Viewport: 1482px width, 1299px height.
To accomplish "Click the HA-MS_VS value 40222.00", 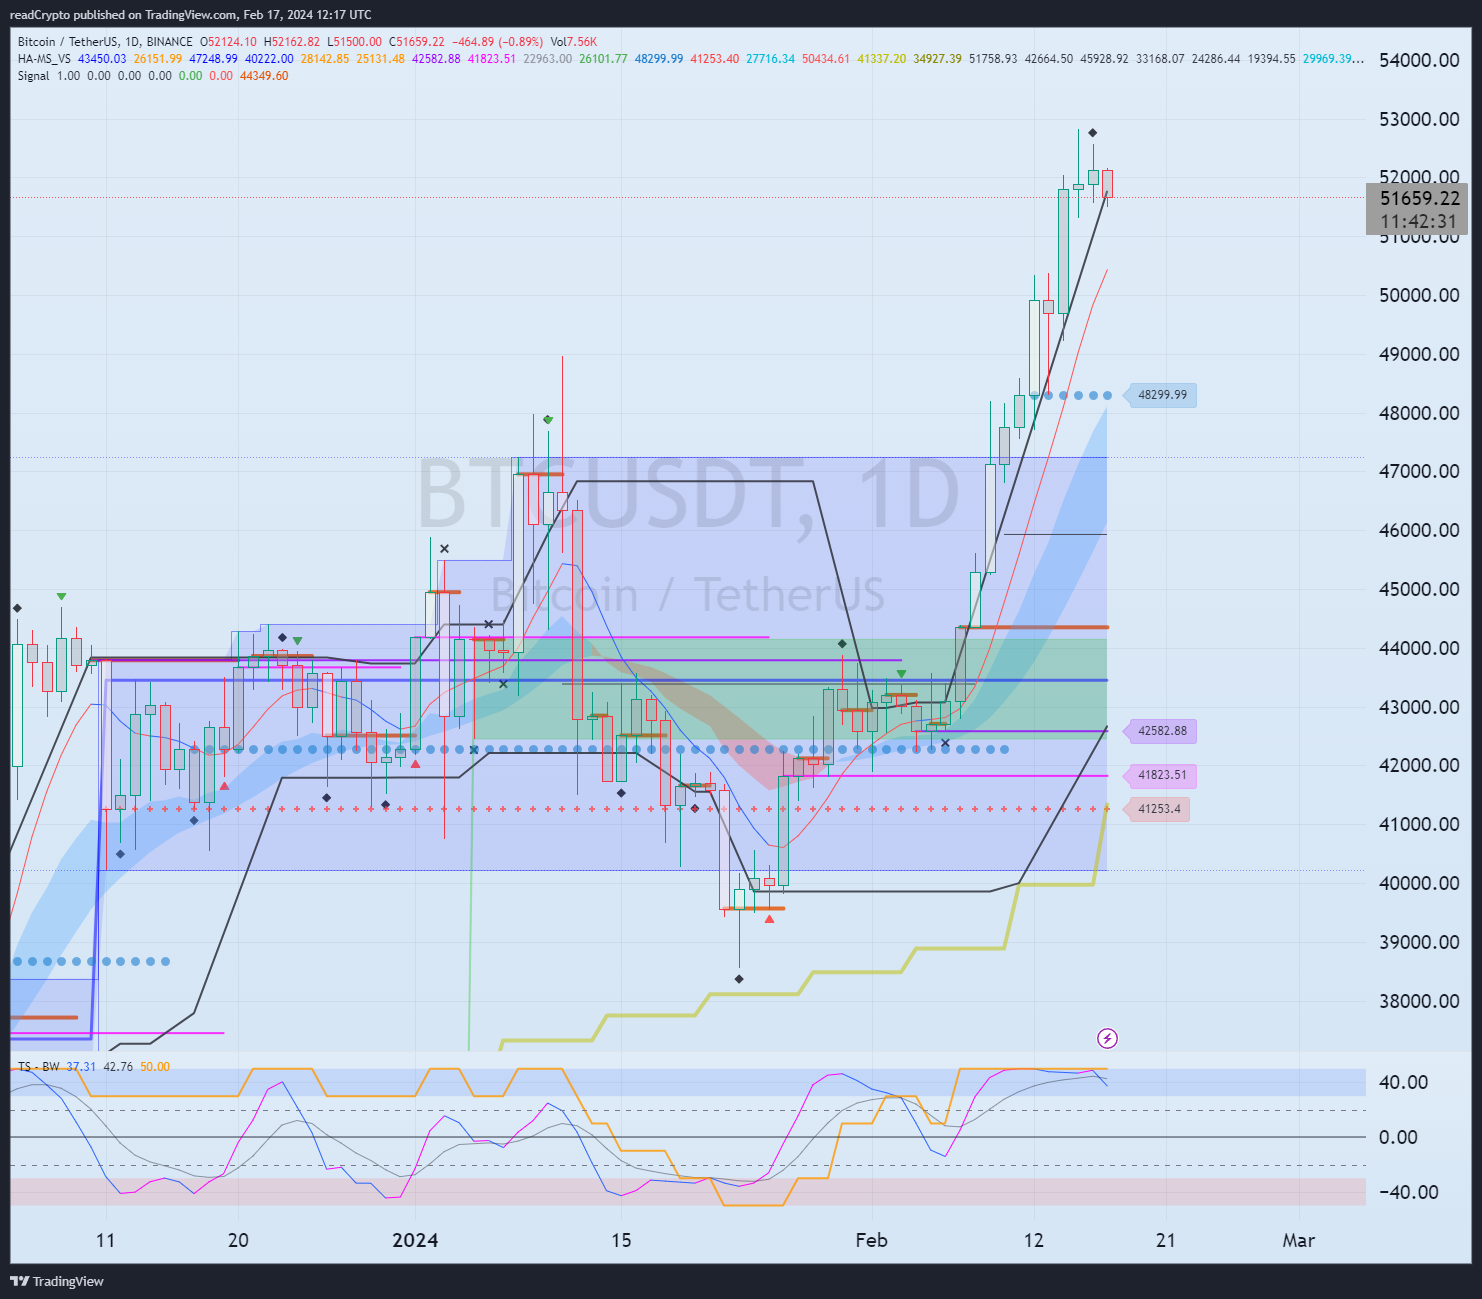I will pyautogui.click(x=269, y=59).
